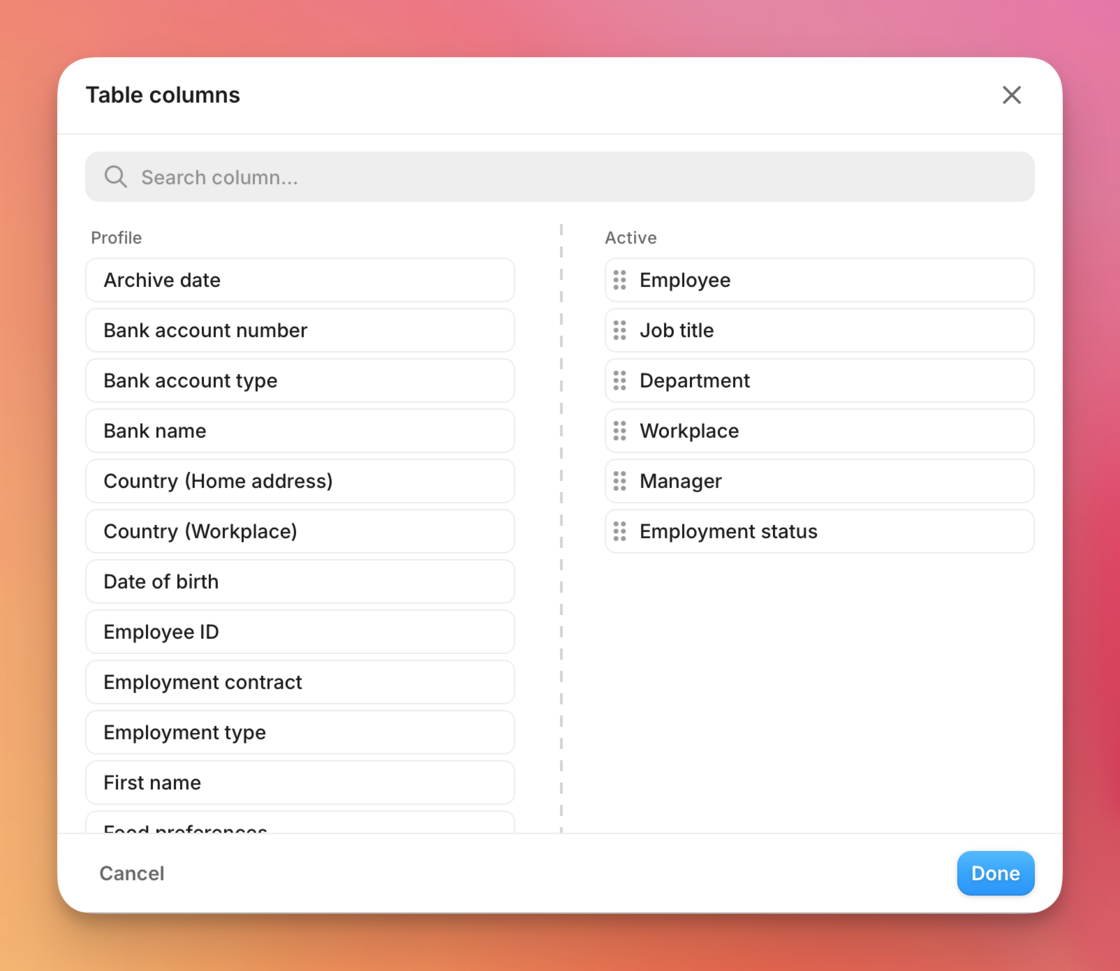The height and width of the screenshot is (971, 1120).
Task: Choose the Bank name column
Action: click(x=300, y=431)
